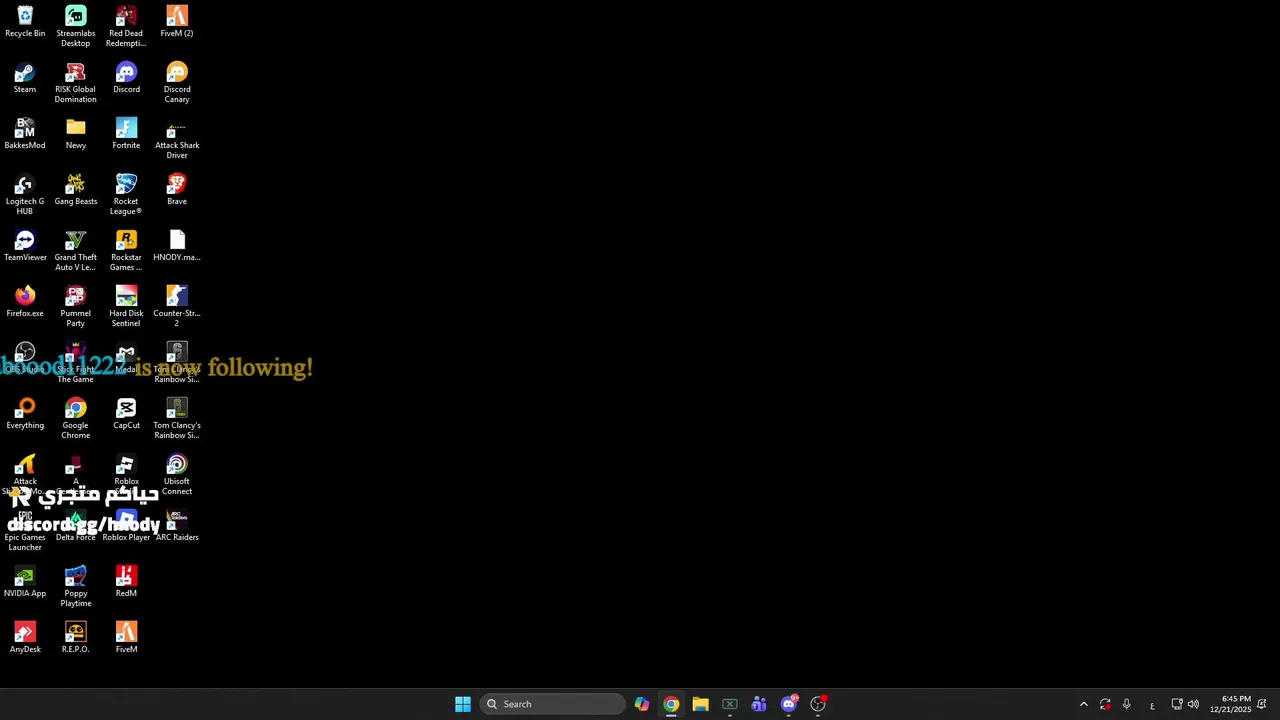
Task: Click the TeamViewer desktop shortcut
Action: click(25, 246)
